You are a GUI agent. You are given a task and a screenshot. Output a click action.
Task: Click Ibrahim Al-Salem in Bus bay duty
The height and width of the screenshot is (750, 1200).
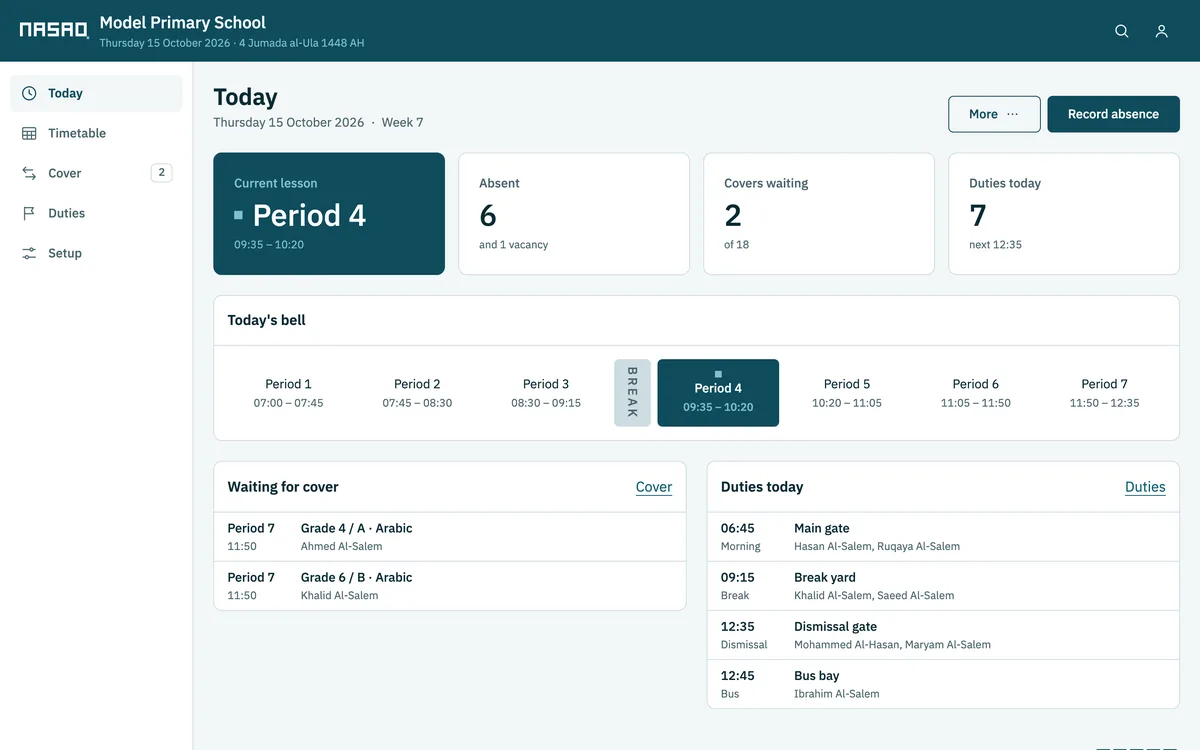(837, 694)
